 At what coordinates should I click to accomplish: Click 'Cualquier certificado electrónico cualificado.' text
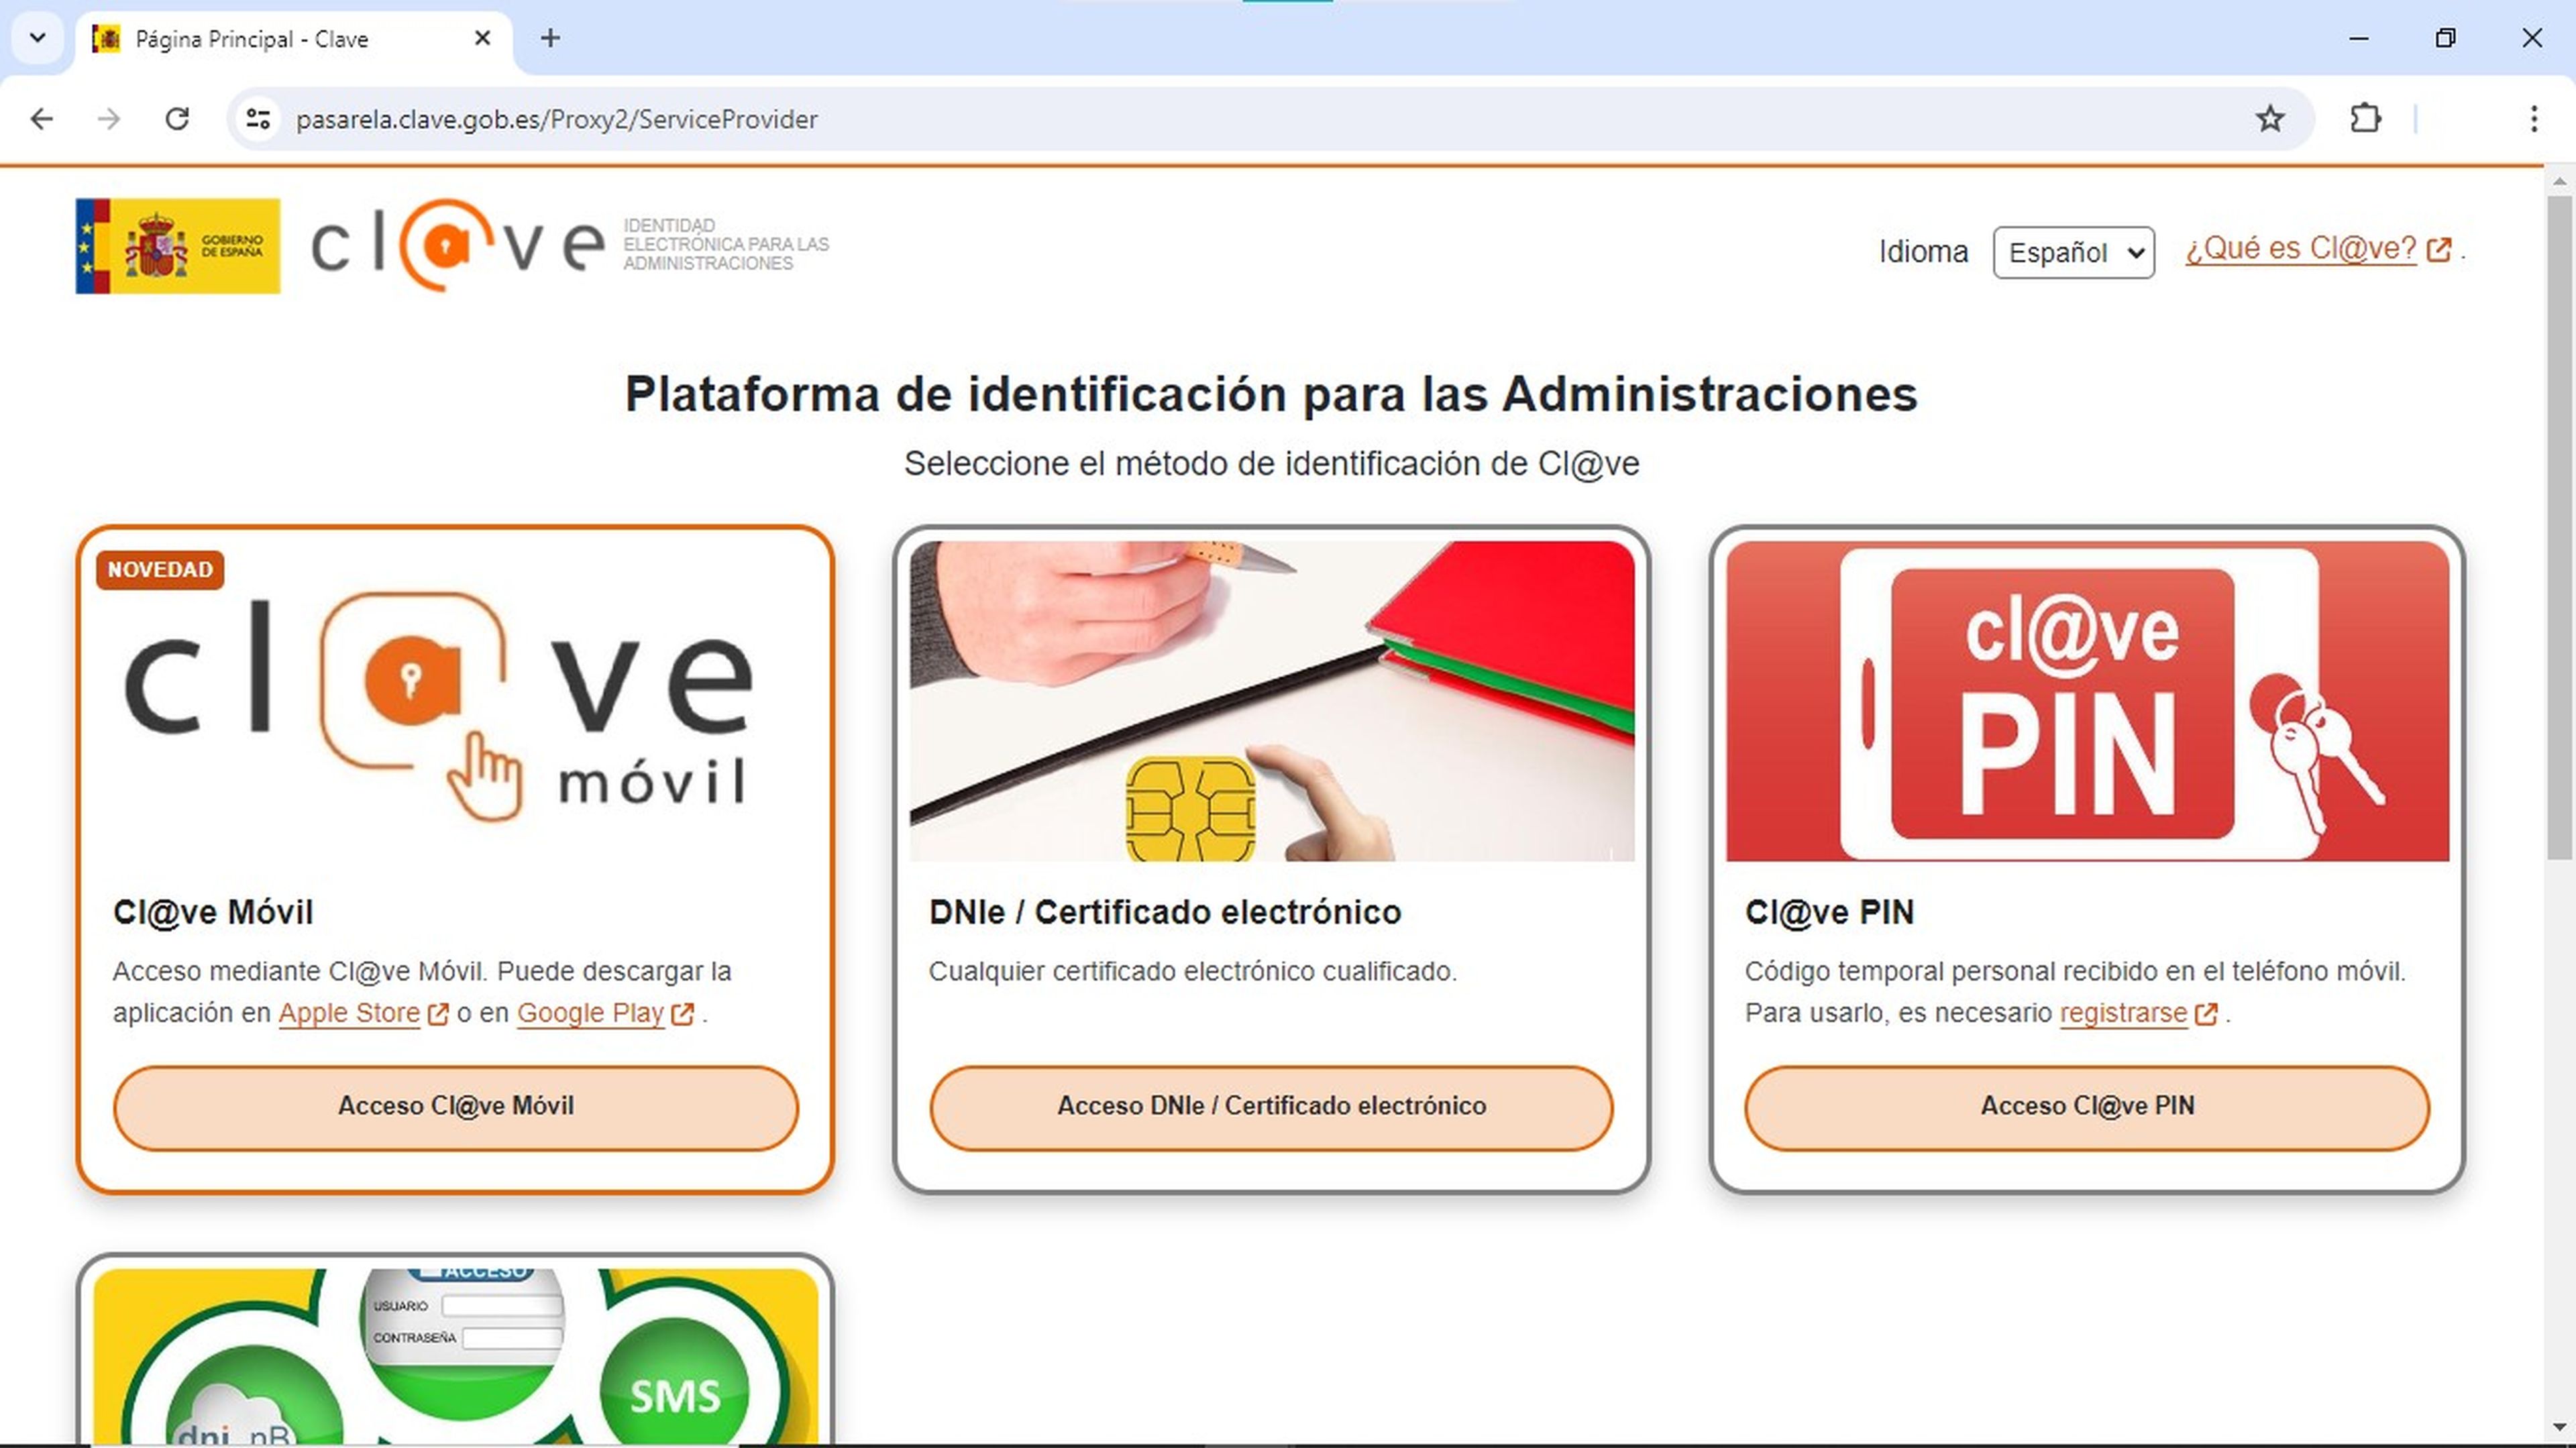[1192, 971]
